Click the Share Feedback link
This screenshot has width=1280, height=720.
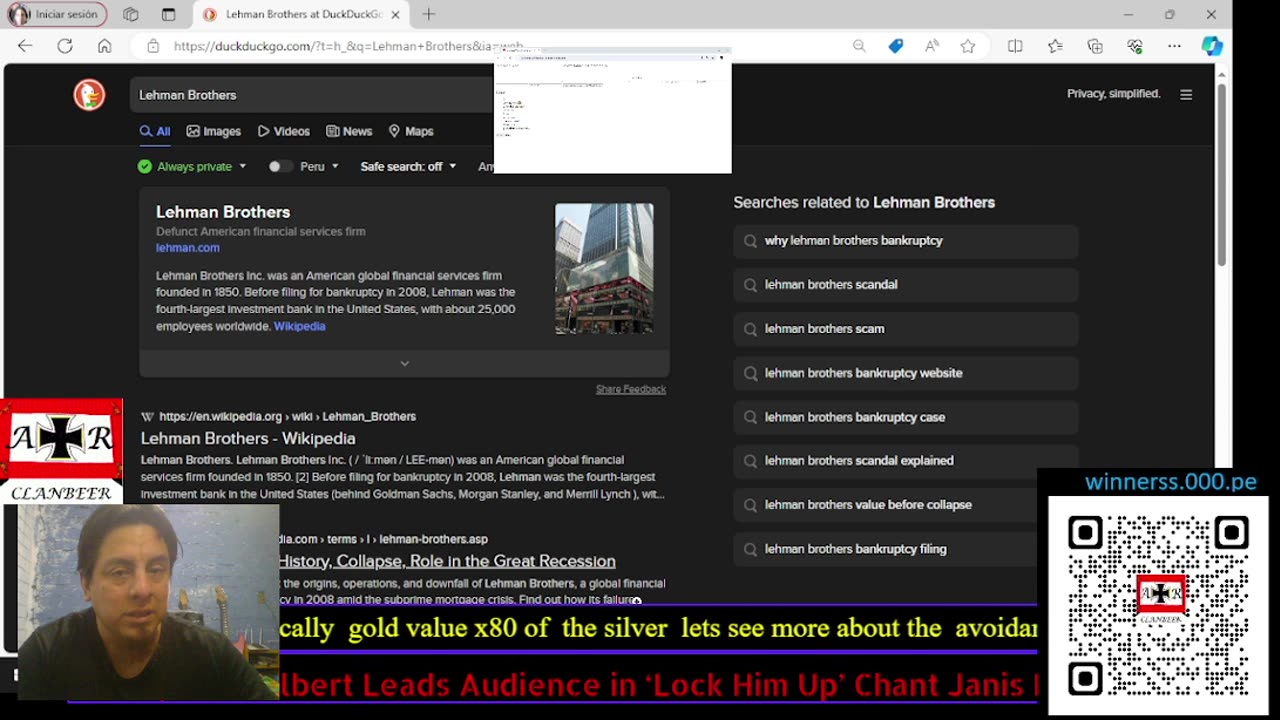631,389
